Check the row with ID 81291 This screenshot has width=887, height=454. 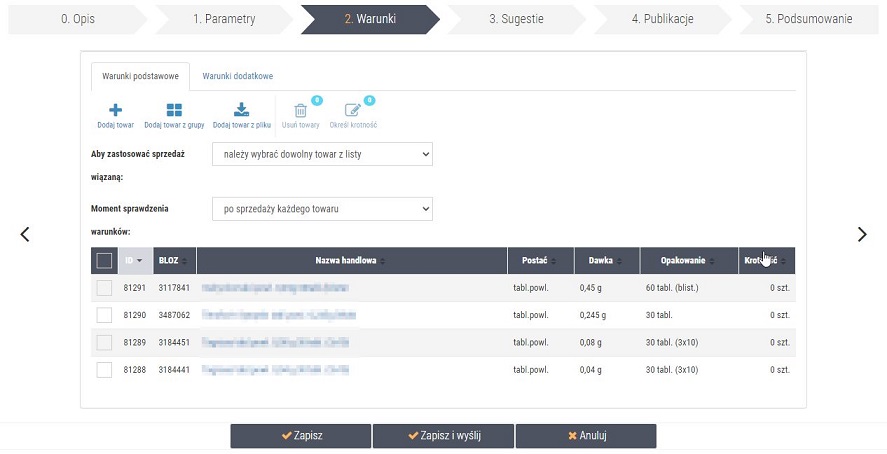click(x=104, y=288)
